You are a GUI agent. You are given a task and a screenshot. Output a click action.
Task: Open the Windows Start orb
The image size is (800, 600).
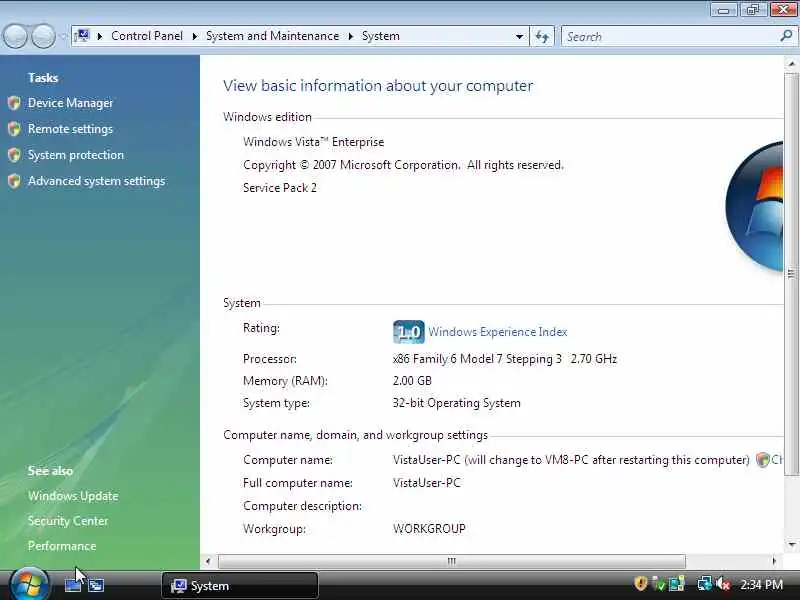29,584
